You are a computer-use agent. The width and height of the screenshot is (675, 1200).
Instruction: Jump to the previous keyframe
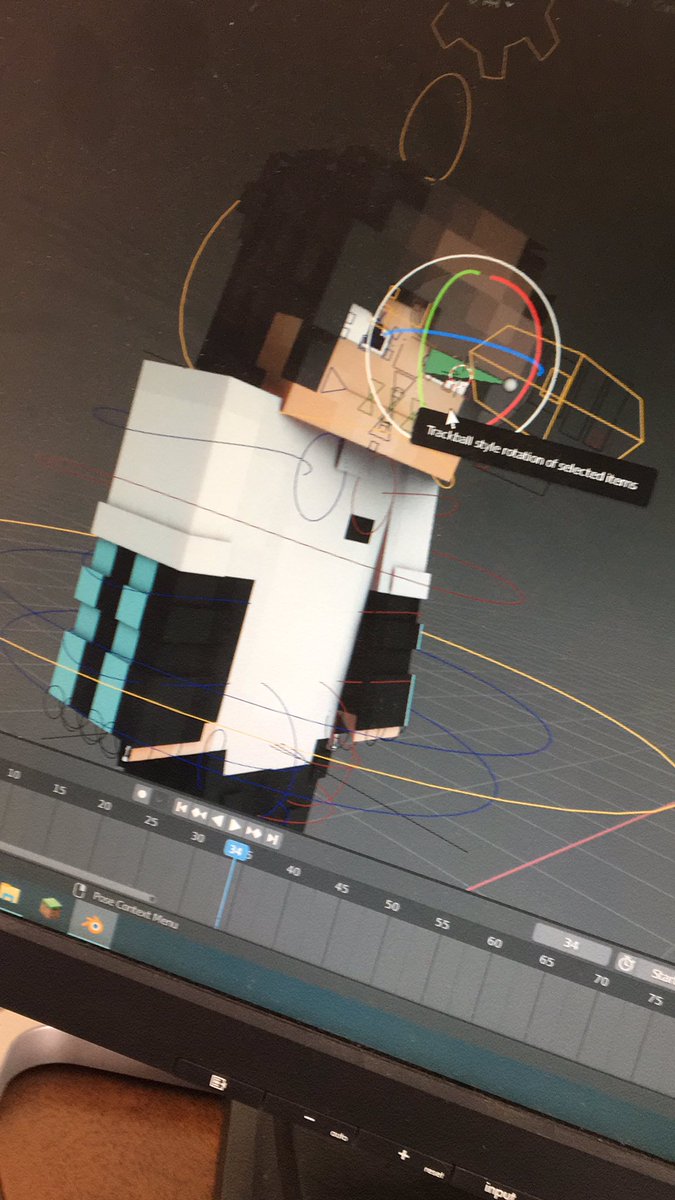[x=198, y=813]
